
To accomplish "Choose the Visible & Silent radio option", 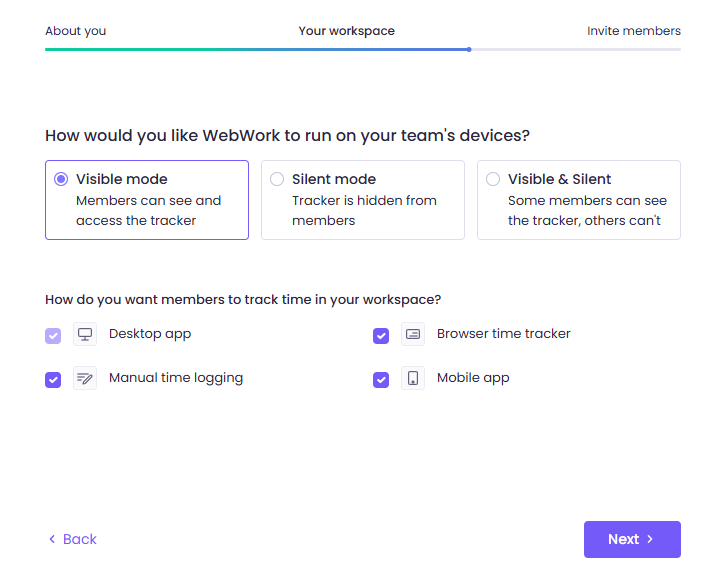I will 493,179.
